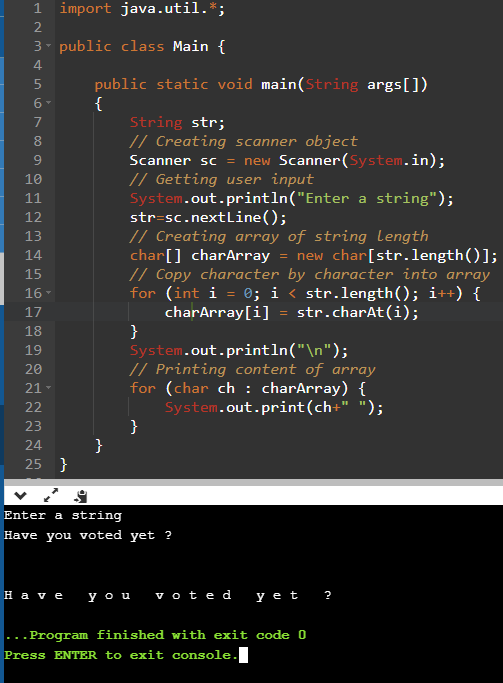
Task: Click the '// Creating scanner object' comment
Action: point(243,141)
